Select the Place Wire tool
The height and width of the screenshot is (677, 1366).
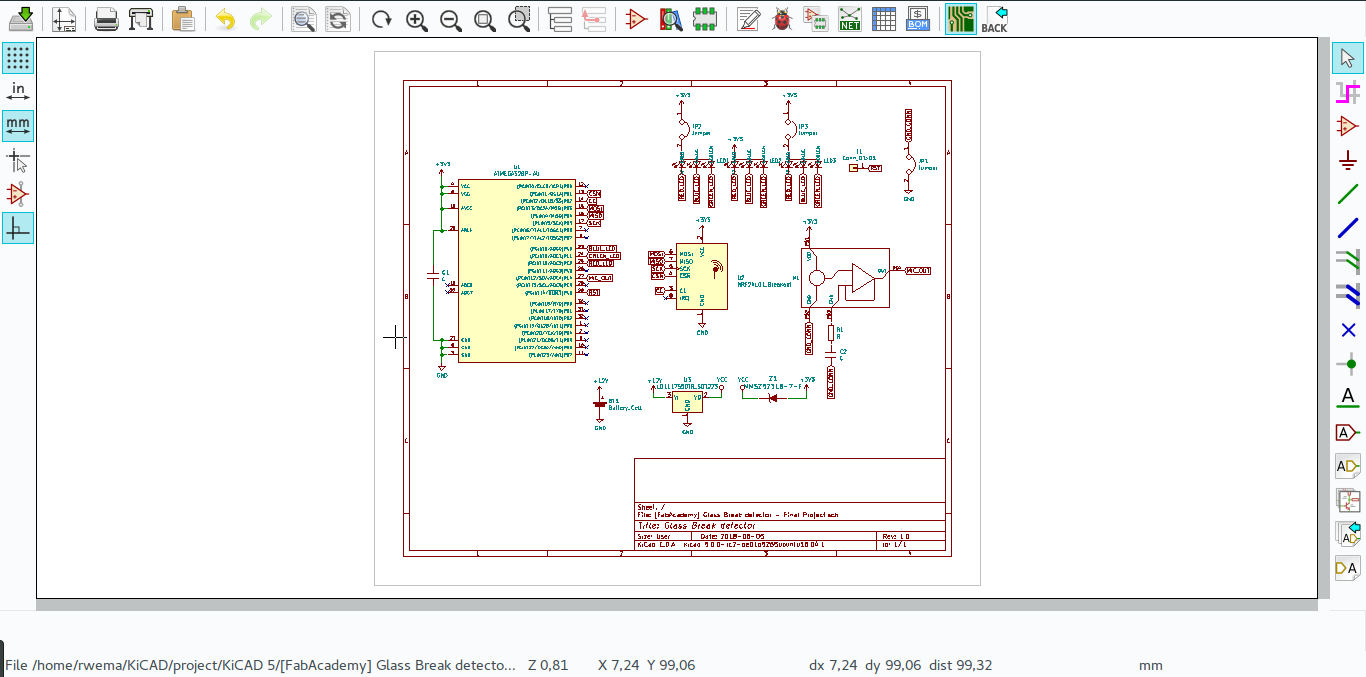coord(1349,193)
